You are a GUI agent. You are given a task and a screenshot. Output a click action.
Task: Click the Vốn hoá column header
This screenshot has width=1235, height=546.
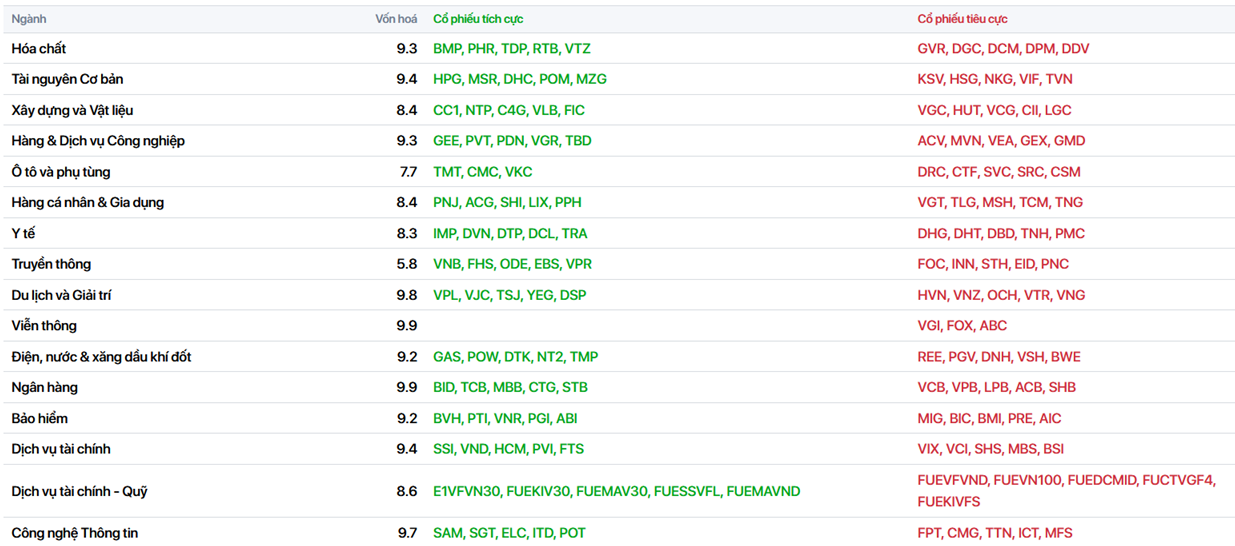point(396,19)
